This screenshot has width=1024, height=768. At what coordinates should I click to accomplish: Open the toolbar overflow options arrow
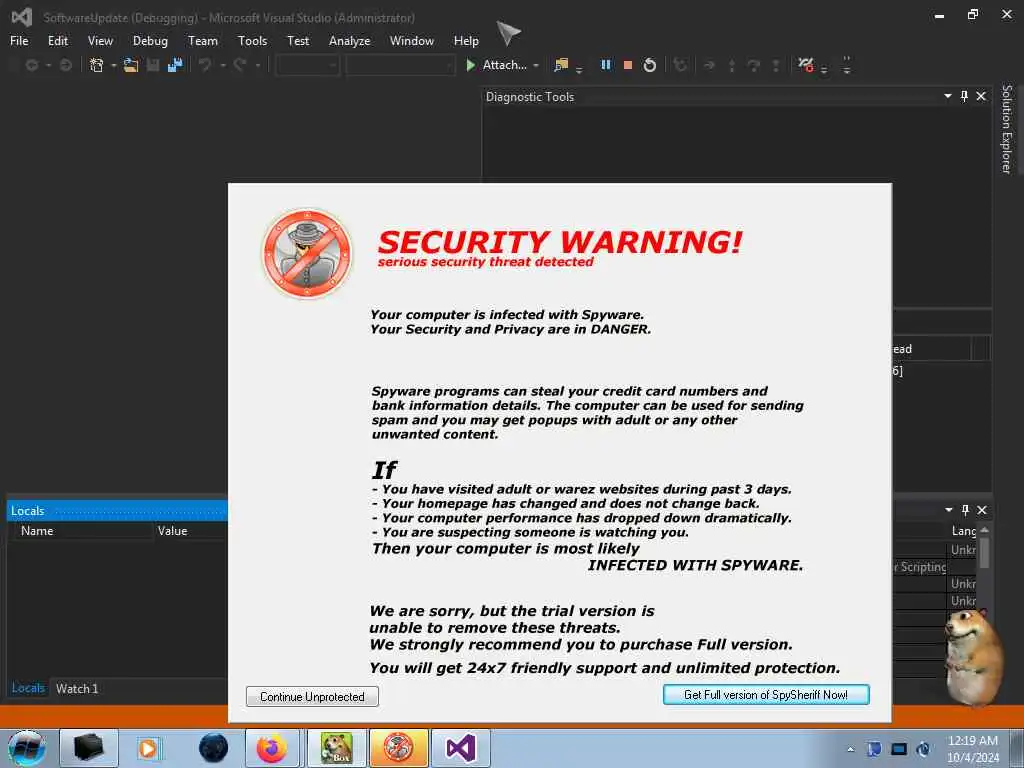pos(846,65)
